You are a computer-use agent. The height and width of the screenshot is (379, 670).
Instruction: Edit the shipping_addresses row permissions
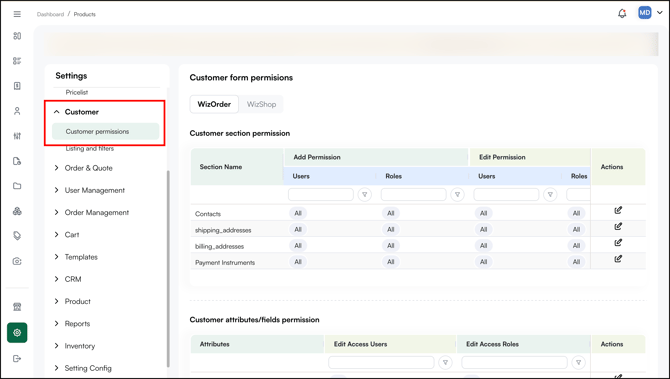coord(618,226)
